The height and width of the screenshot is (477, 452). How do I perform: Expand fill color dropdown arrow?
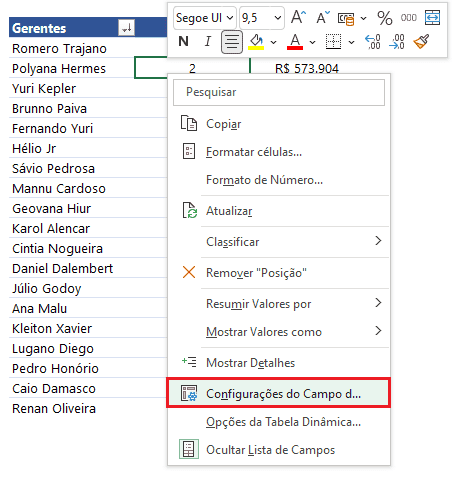(273, 42)
